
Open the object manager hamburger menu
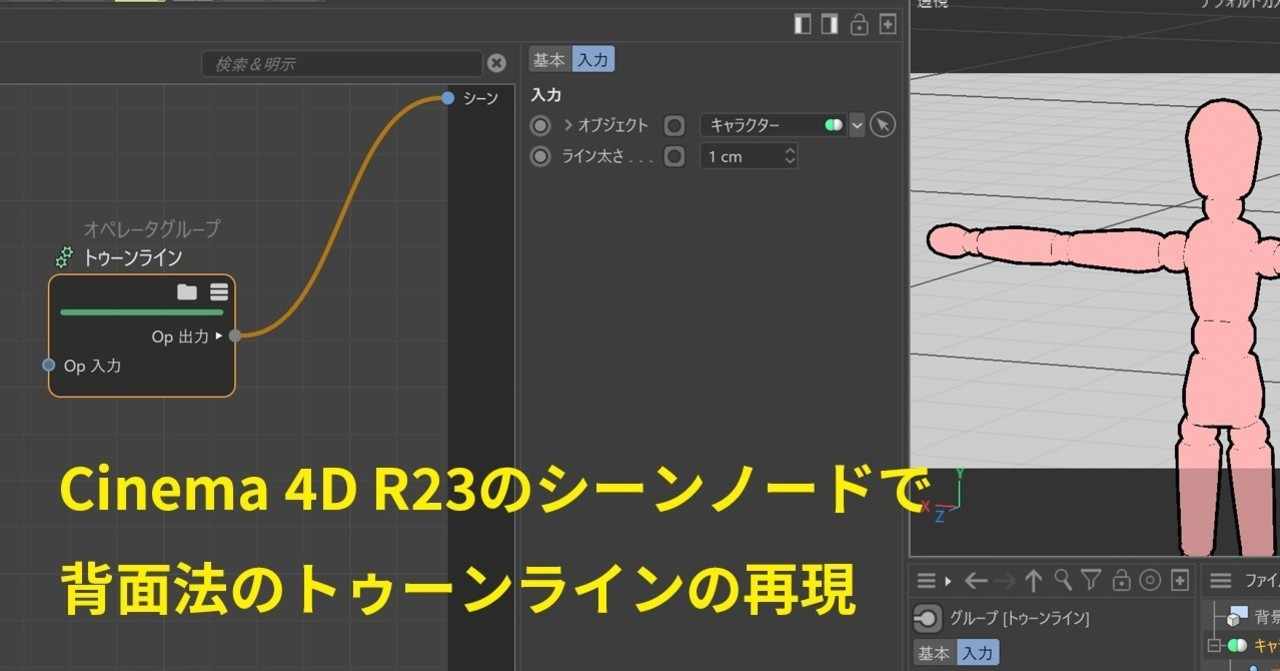(x=1221, y=580)
